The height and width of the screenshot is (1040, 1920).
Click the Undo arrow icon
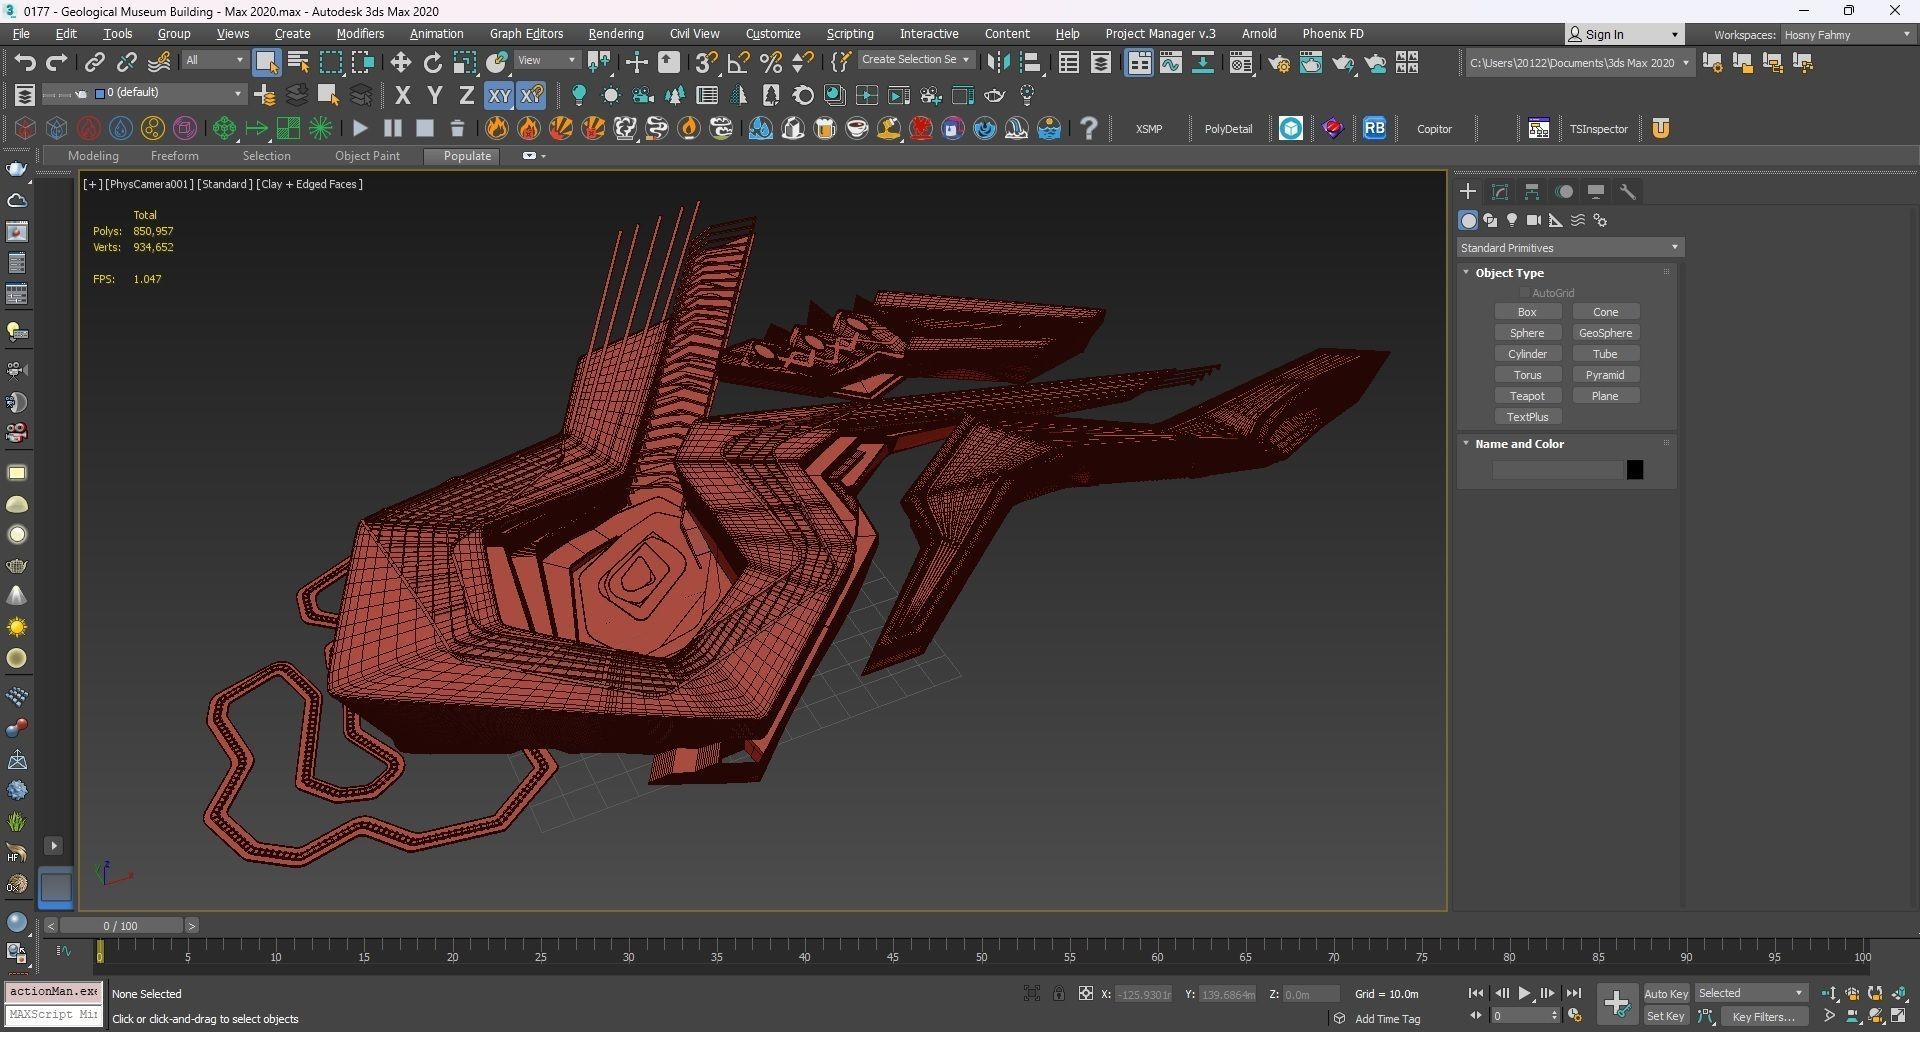pos(24,63)
